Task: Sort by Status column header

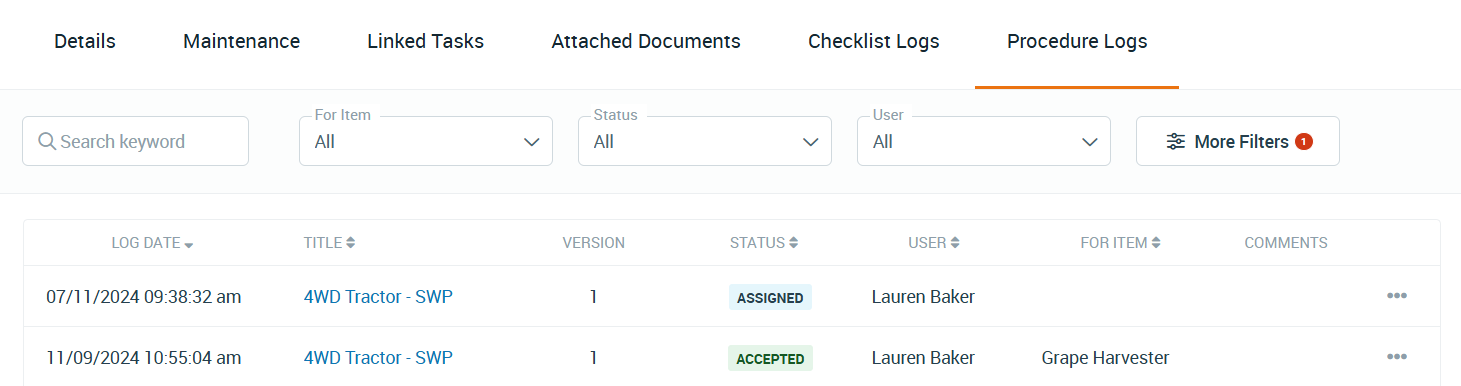Action: coord(764,243)
